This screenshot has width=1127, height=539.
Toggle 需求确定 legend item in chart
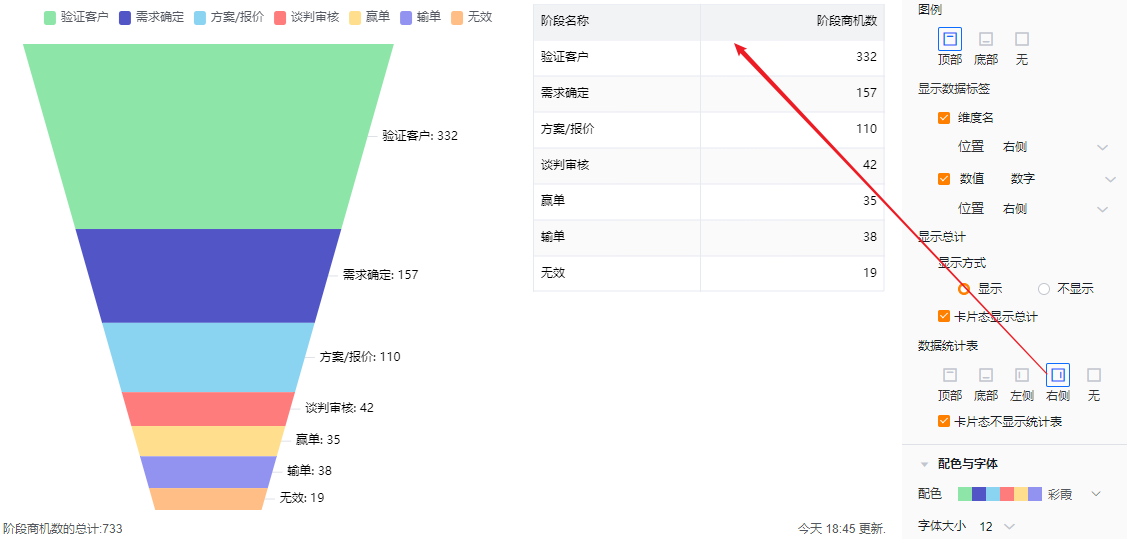pos(152,17)
